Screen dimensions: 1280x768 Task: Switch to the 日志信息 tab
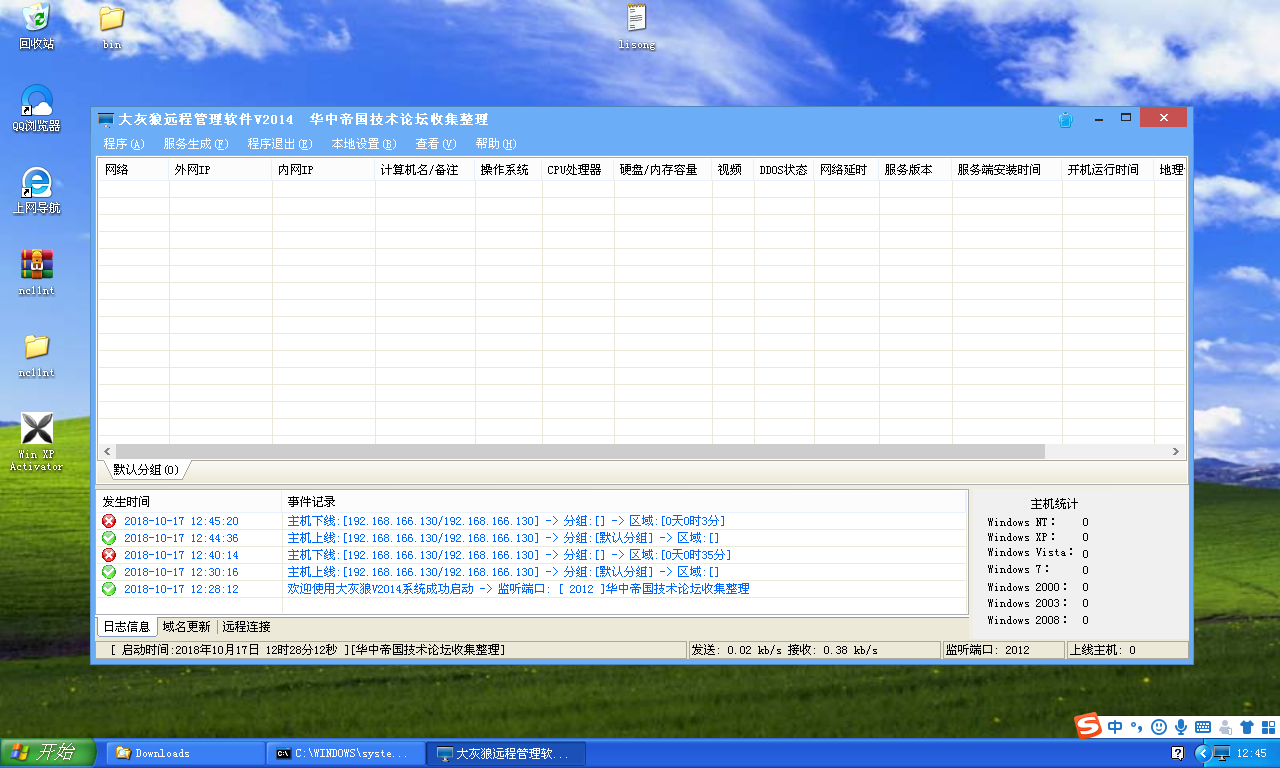tap(127, 627)
